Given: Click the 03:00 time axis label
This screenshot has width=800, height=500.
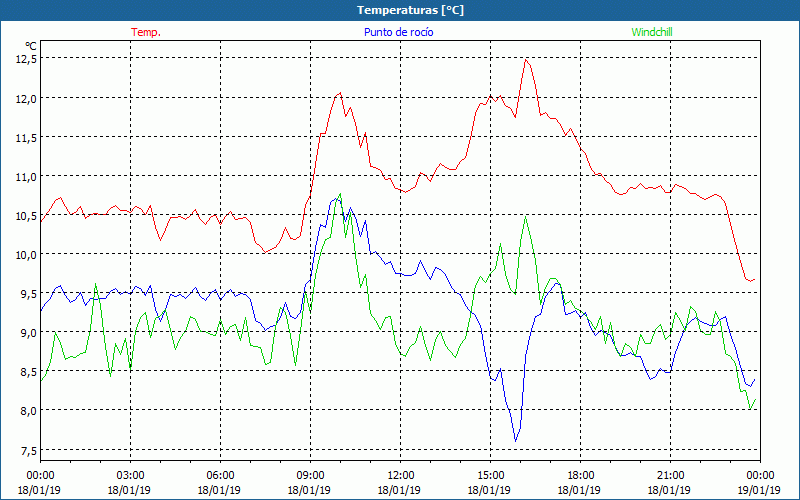Looking at the screenshot, I should 130,475.
